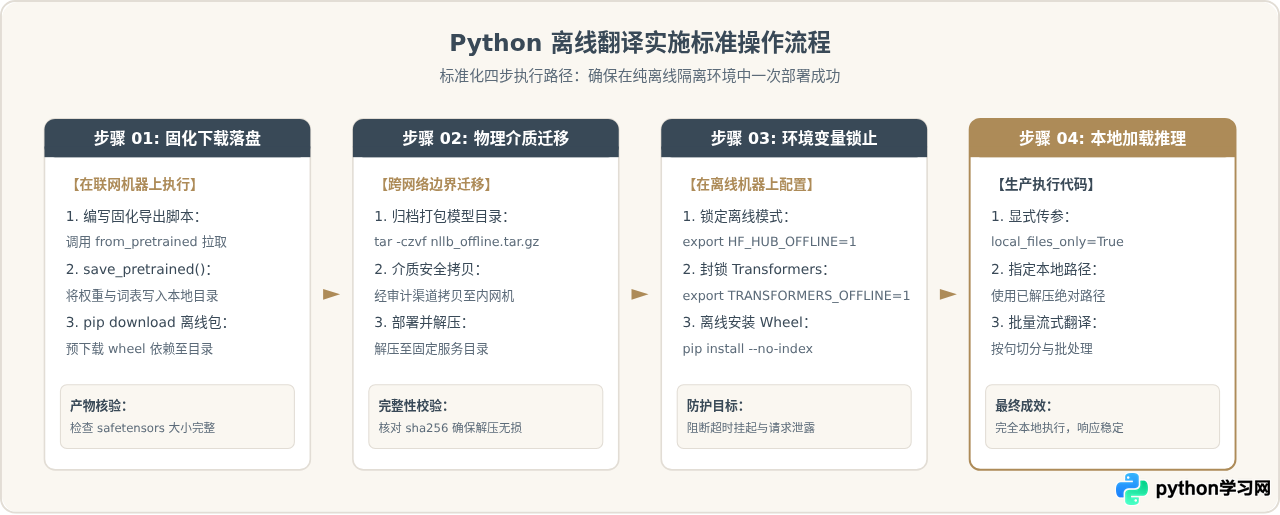Click the text "预下载 wheel 依赖至目录"
This screenshot has height=515, width=1280.
tap(140, 349)
